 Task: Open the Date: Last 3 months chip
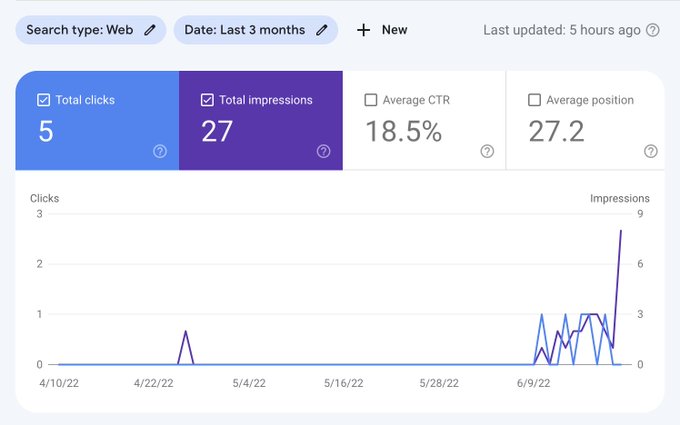point(256,30)
